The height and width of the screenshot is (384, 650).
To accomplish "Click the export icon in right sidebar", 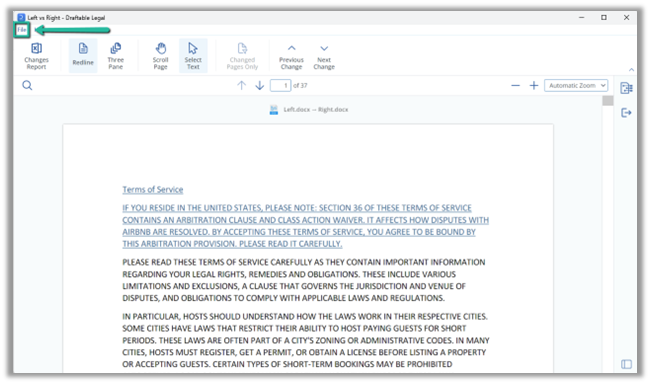I will (626, 112).
